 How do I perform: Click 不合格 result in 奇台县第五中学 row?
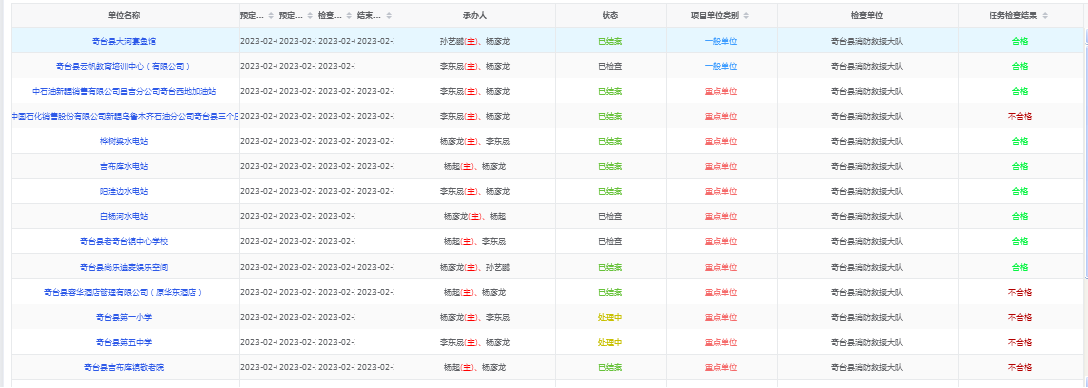(1019, 342)
